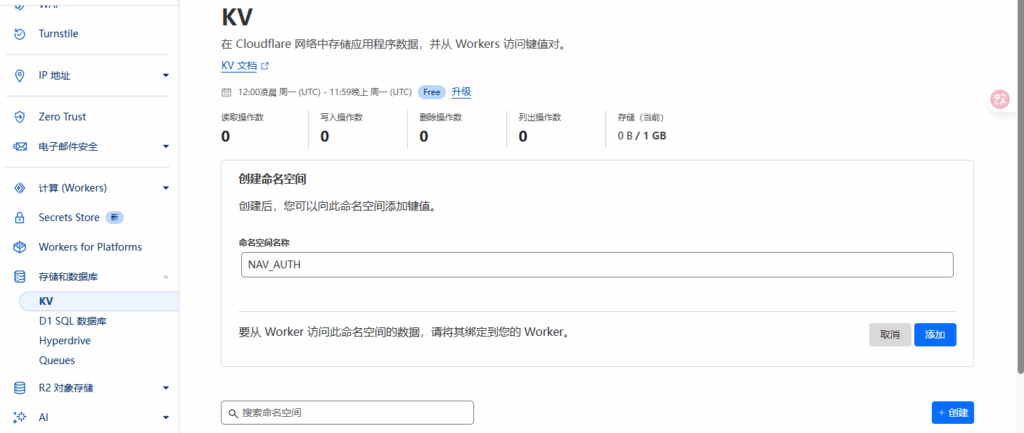Click the 搜索命名空间 search field
1024x433 pixels.
click(347, 412)
